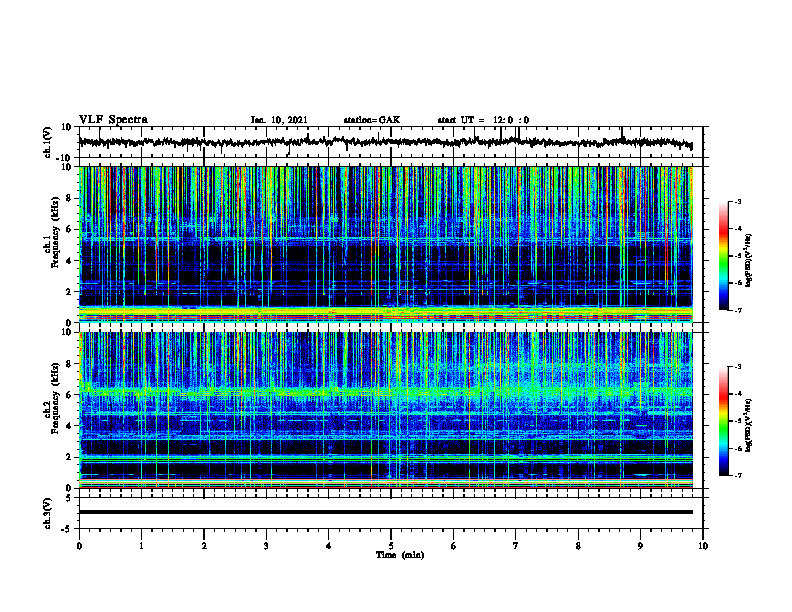Click the ch.3 flat black signal line
The height and width of the screenshot is (612, 792).
pyautogui.click(x=386, y=512)
